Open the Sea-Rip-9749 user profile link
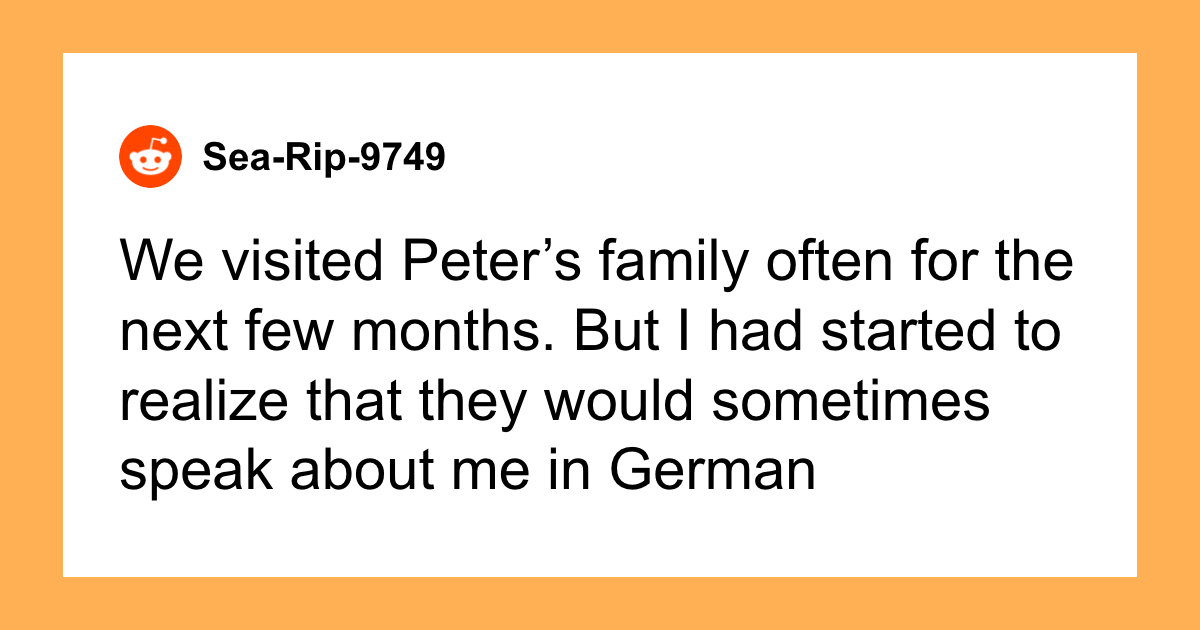The width and height of the screenshot is (1200, 630). click(x=324, y=158)
